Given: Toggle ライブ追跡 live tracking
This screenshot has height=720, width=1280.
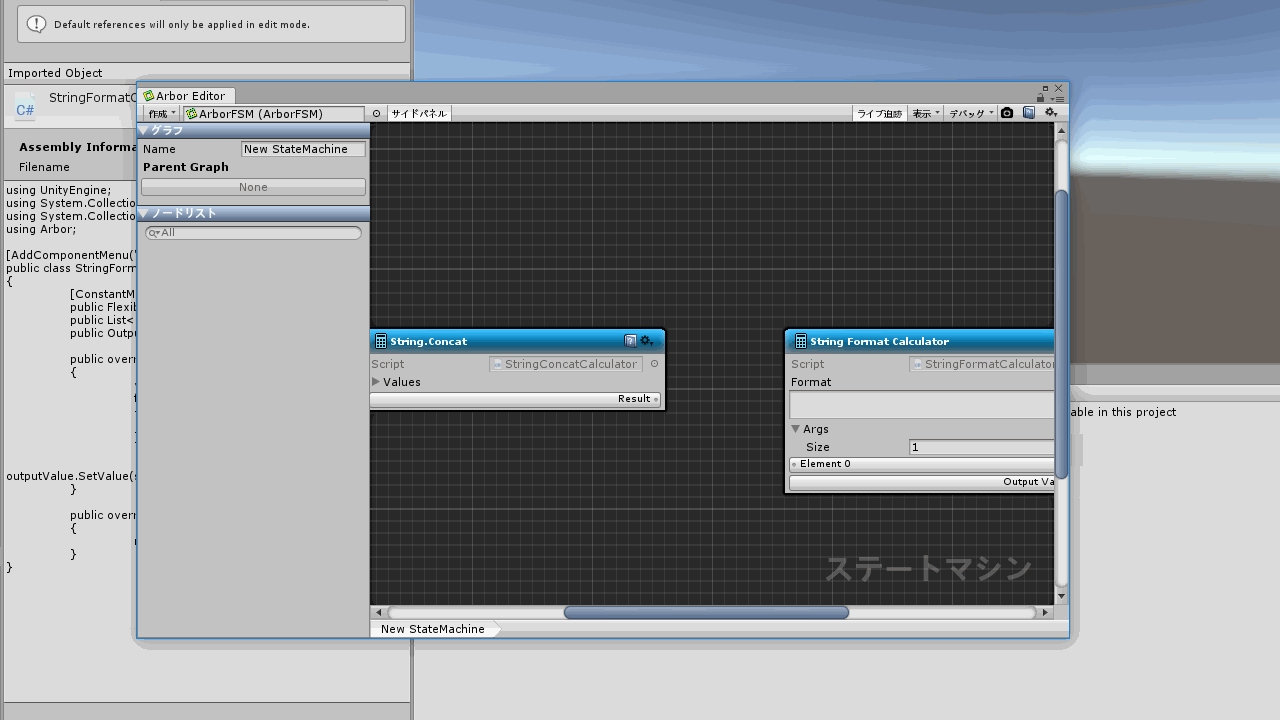Looking at the screenshot, I should click(x=879, y=114).
